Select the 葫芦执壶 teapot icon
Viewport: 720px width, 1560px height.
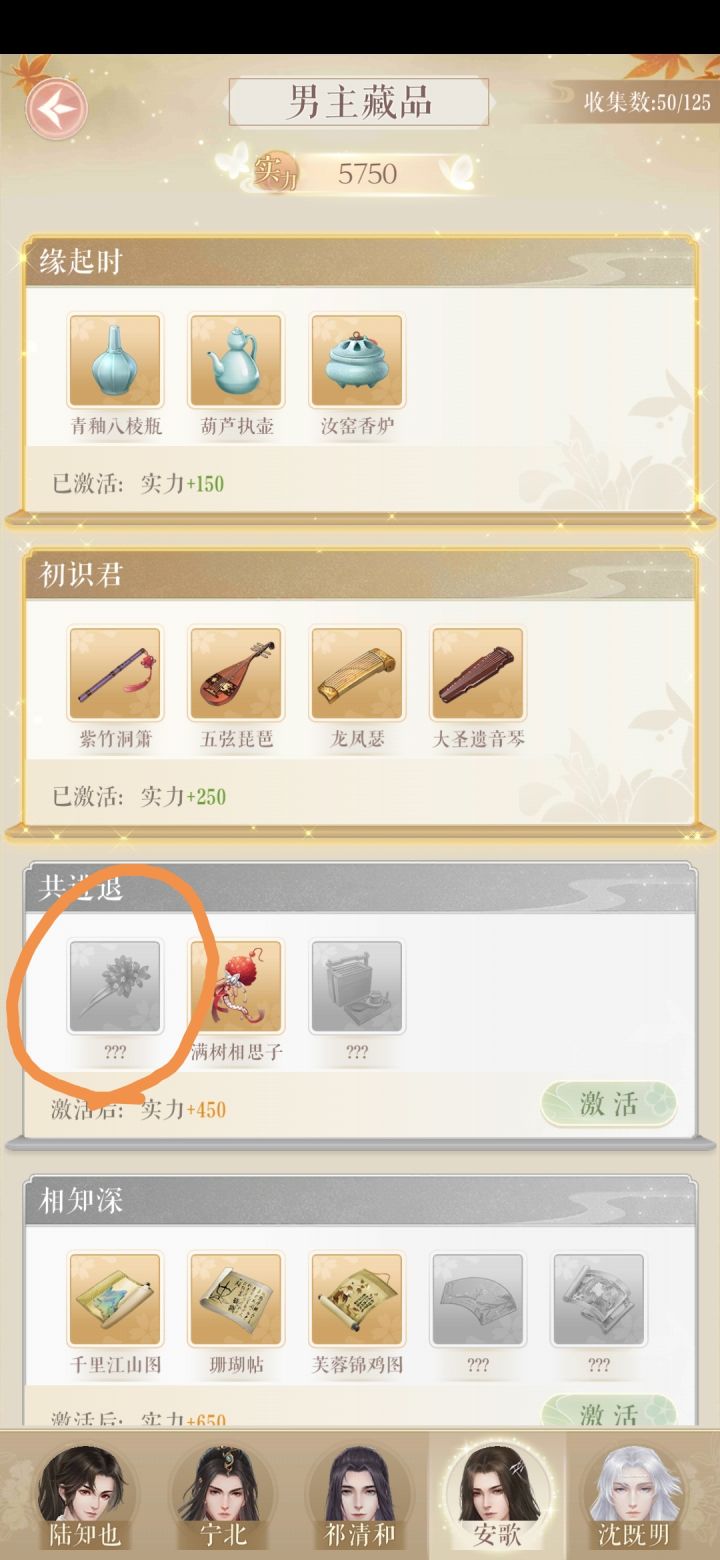click(236, 360)
